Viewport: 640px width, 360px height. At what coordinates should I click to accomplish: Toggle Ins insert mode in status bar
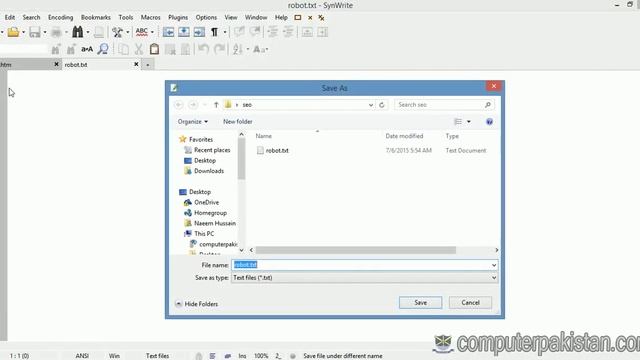click(x=242, y=356)
